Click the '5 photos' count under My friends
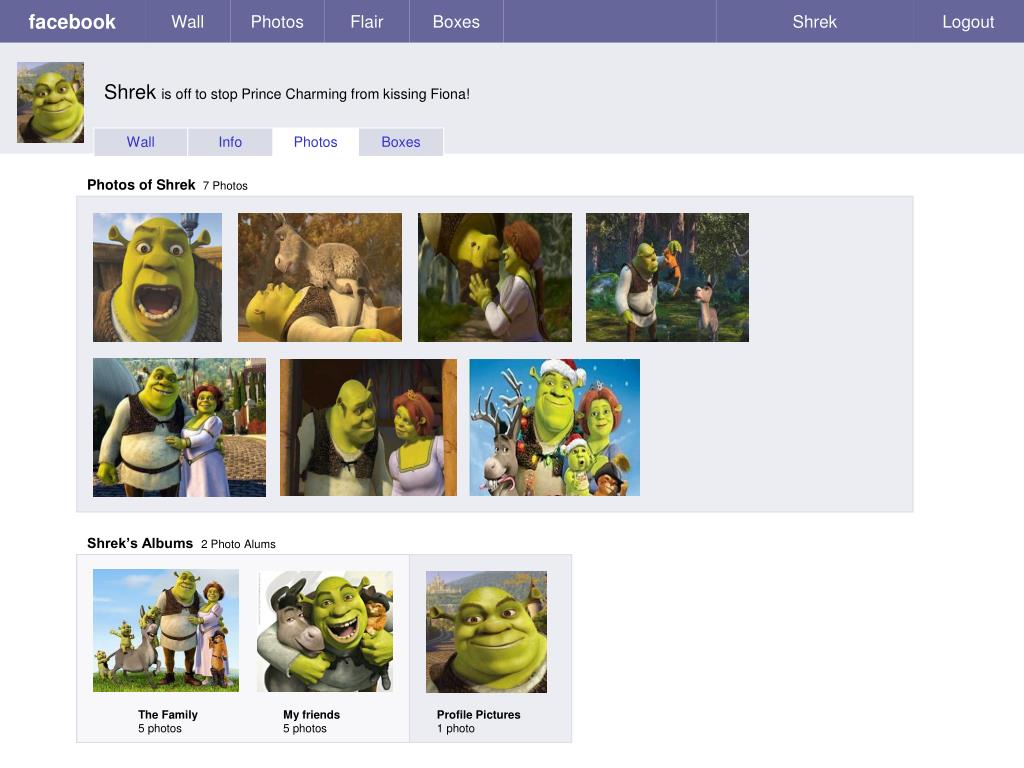This screenshot has height=768, width=1024. point(305,728)
